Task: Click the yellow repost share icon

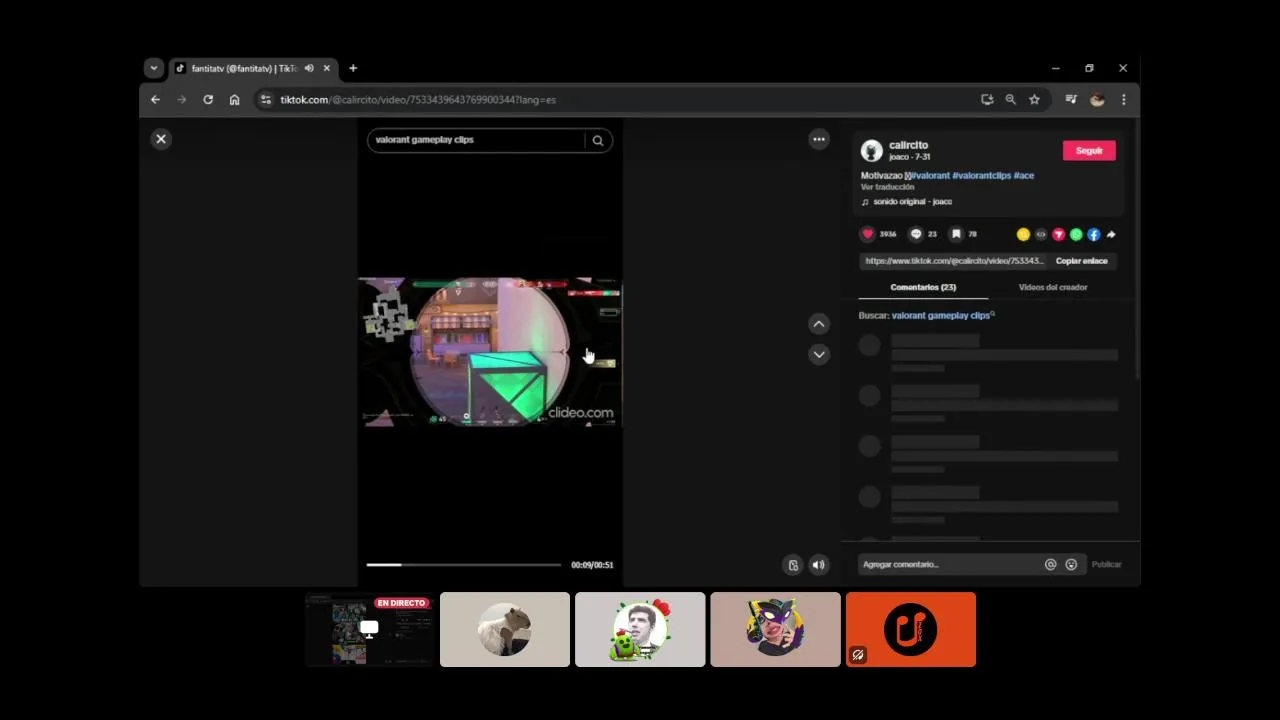Action: click(x=1023, y=234)
